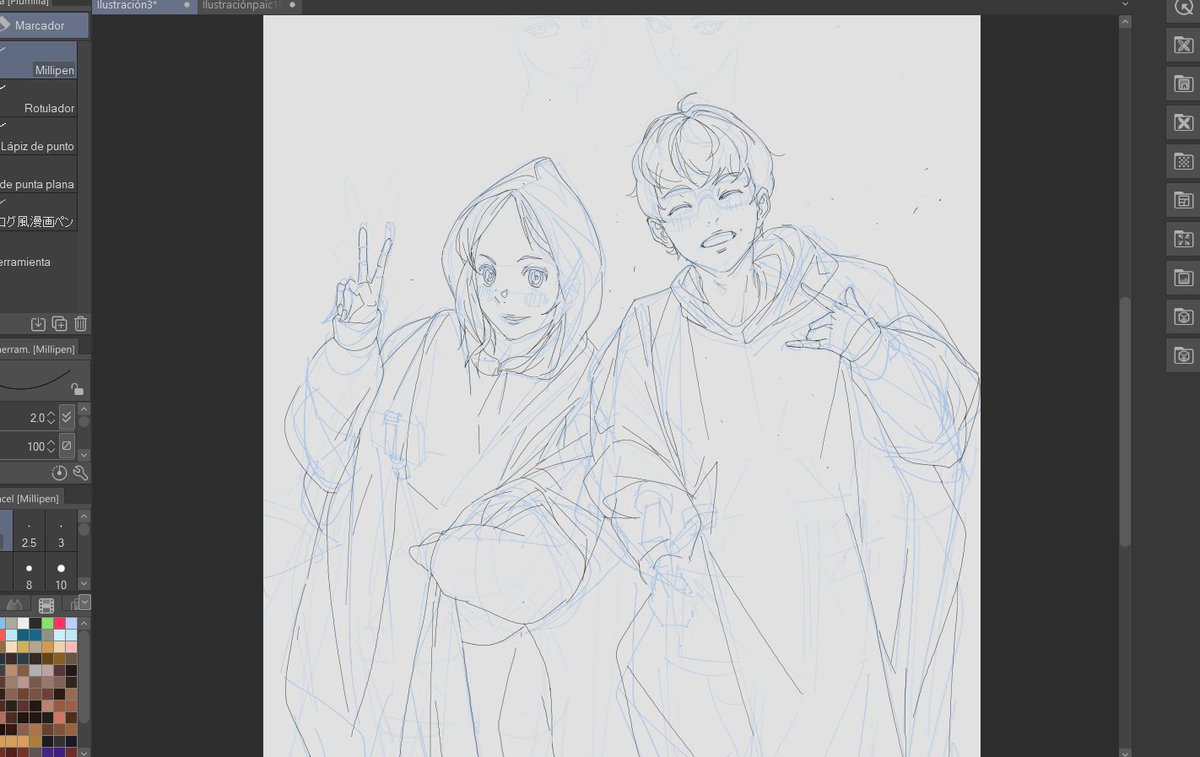Open the brush size dynamics settings
The height and width of the screenshot is (757, 1200).
click(x=66, y=416)
